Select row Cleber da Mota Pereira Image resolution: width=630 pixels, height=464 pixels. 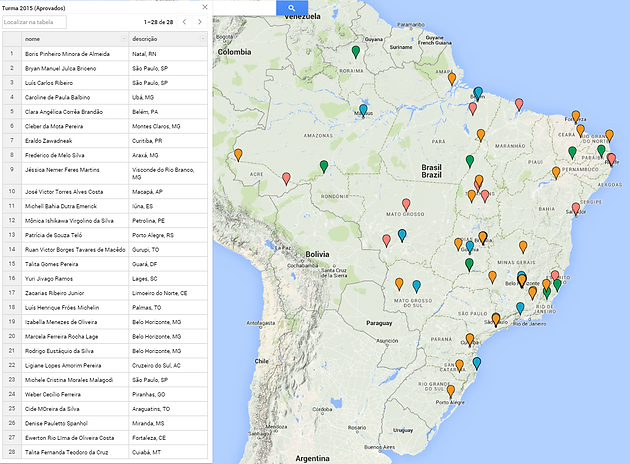tap(105, 126)
